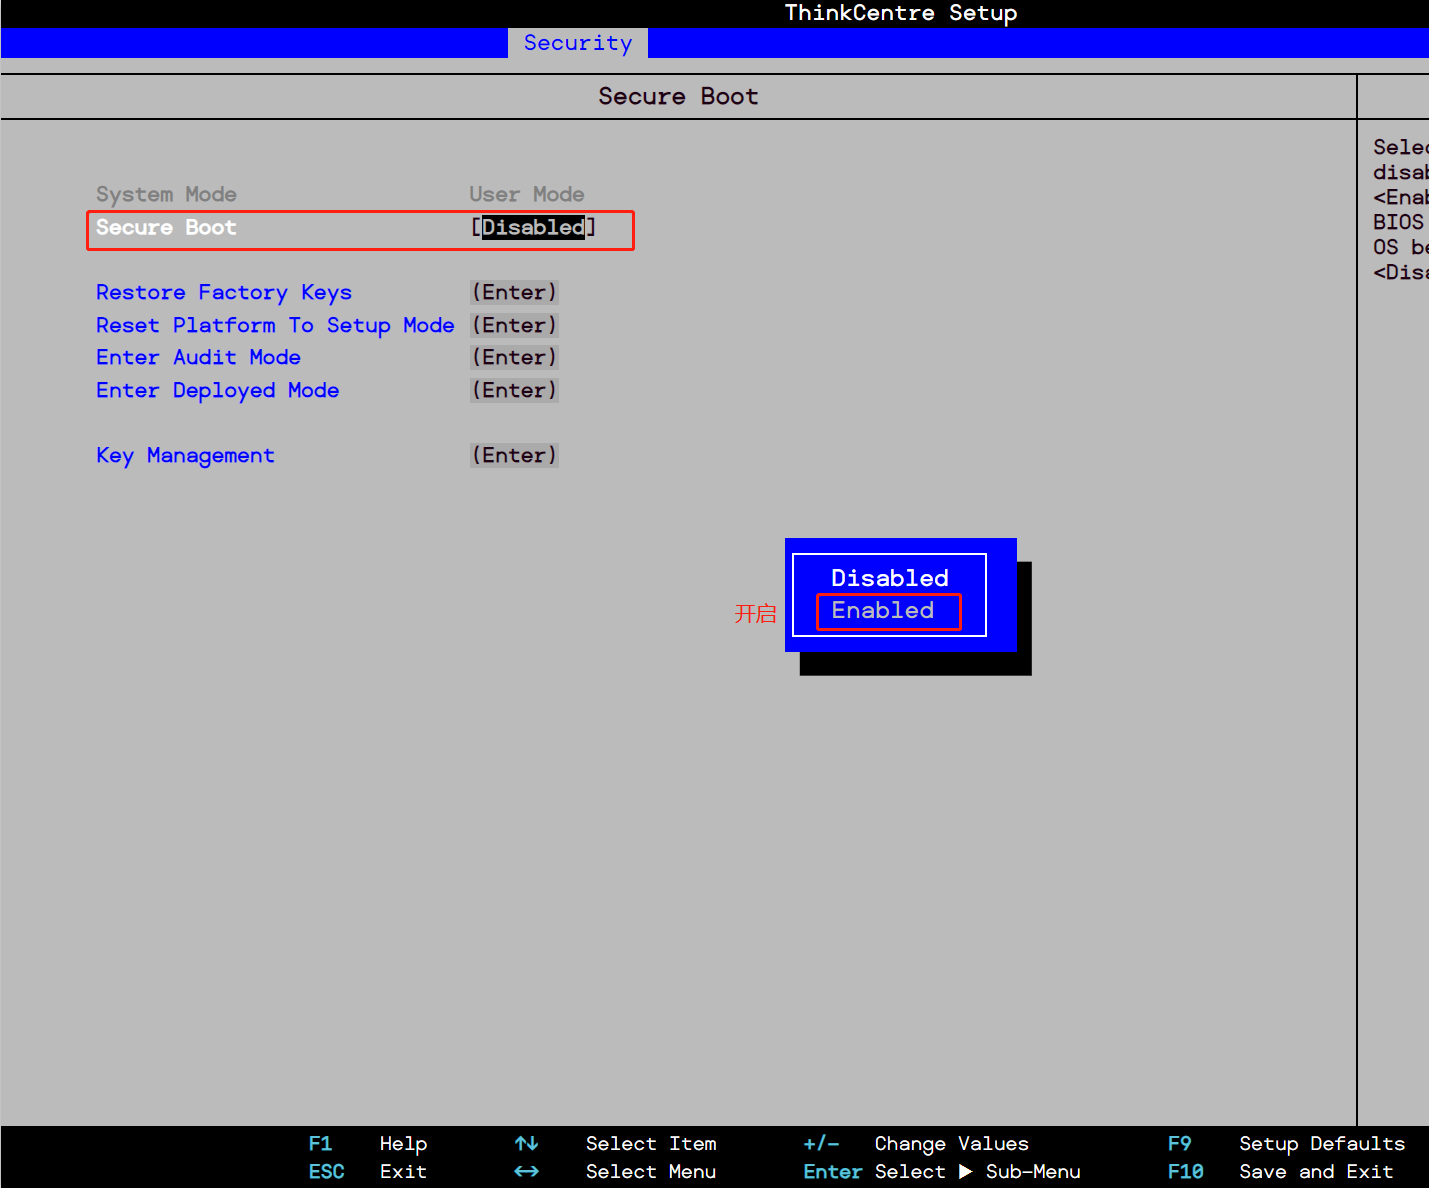Open Key Management submenu
Viewport: 1429px width, 1188px height.
[x=185, y=456]
